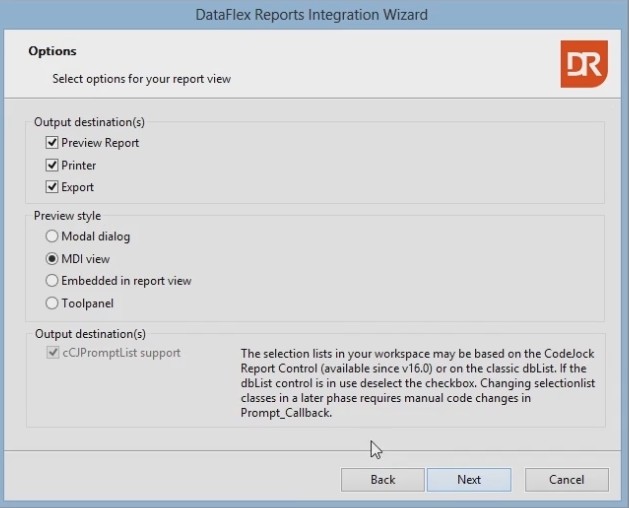This screenshot has width=629, height=508.
Task: Disable the Export output destination
Action: (53, 187)
